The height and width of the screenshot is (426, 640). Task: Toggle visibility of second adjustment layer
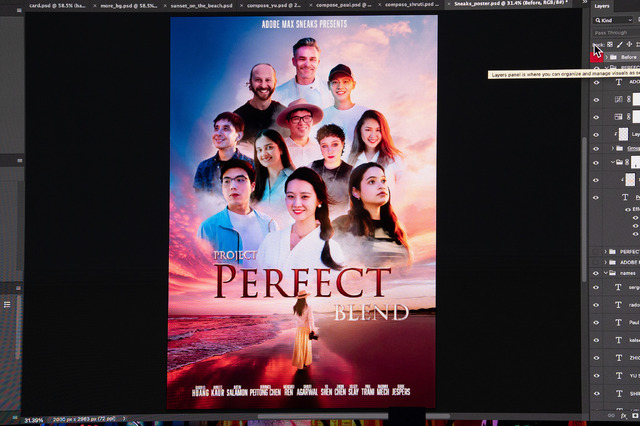[x=596, y=117]
